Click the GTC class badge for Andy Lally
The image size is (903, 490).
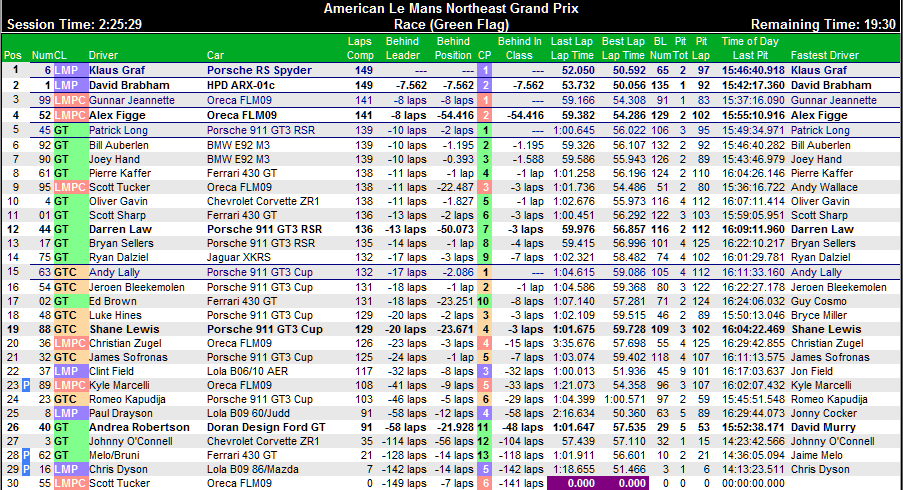point(65,272)
